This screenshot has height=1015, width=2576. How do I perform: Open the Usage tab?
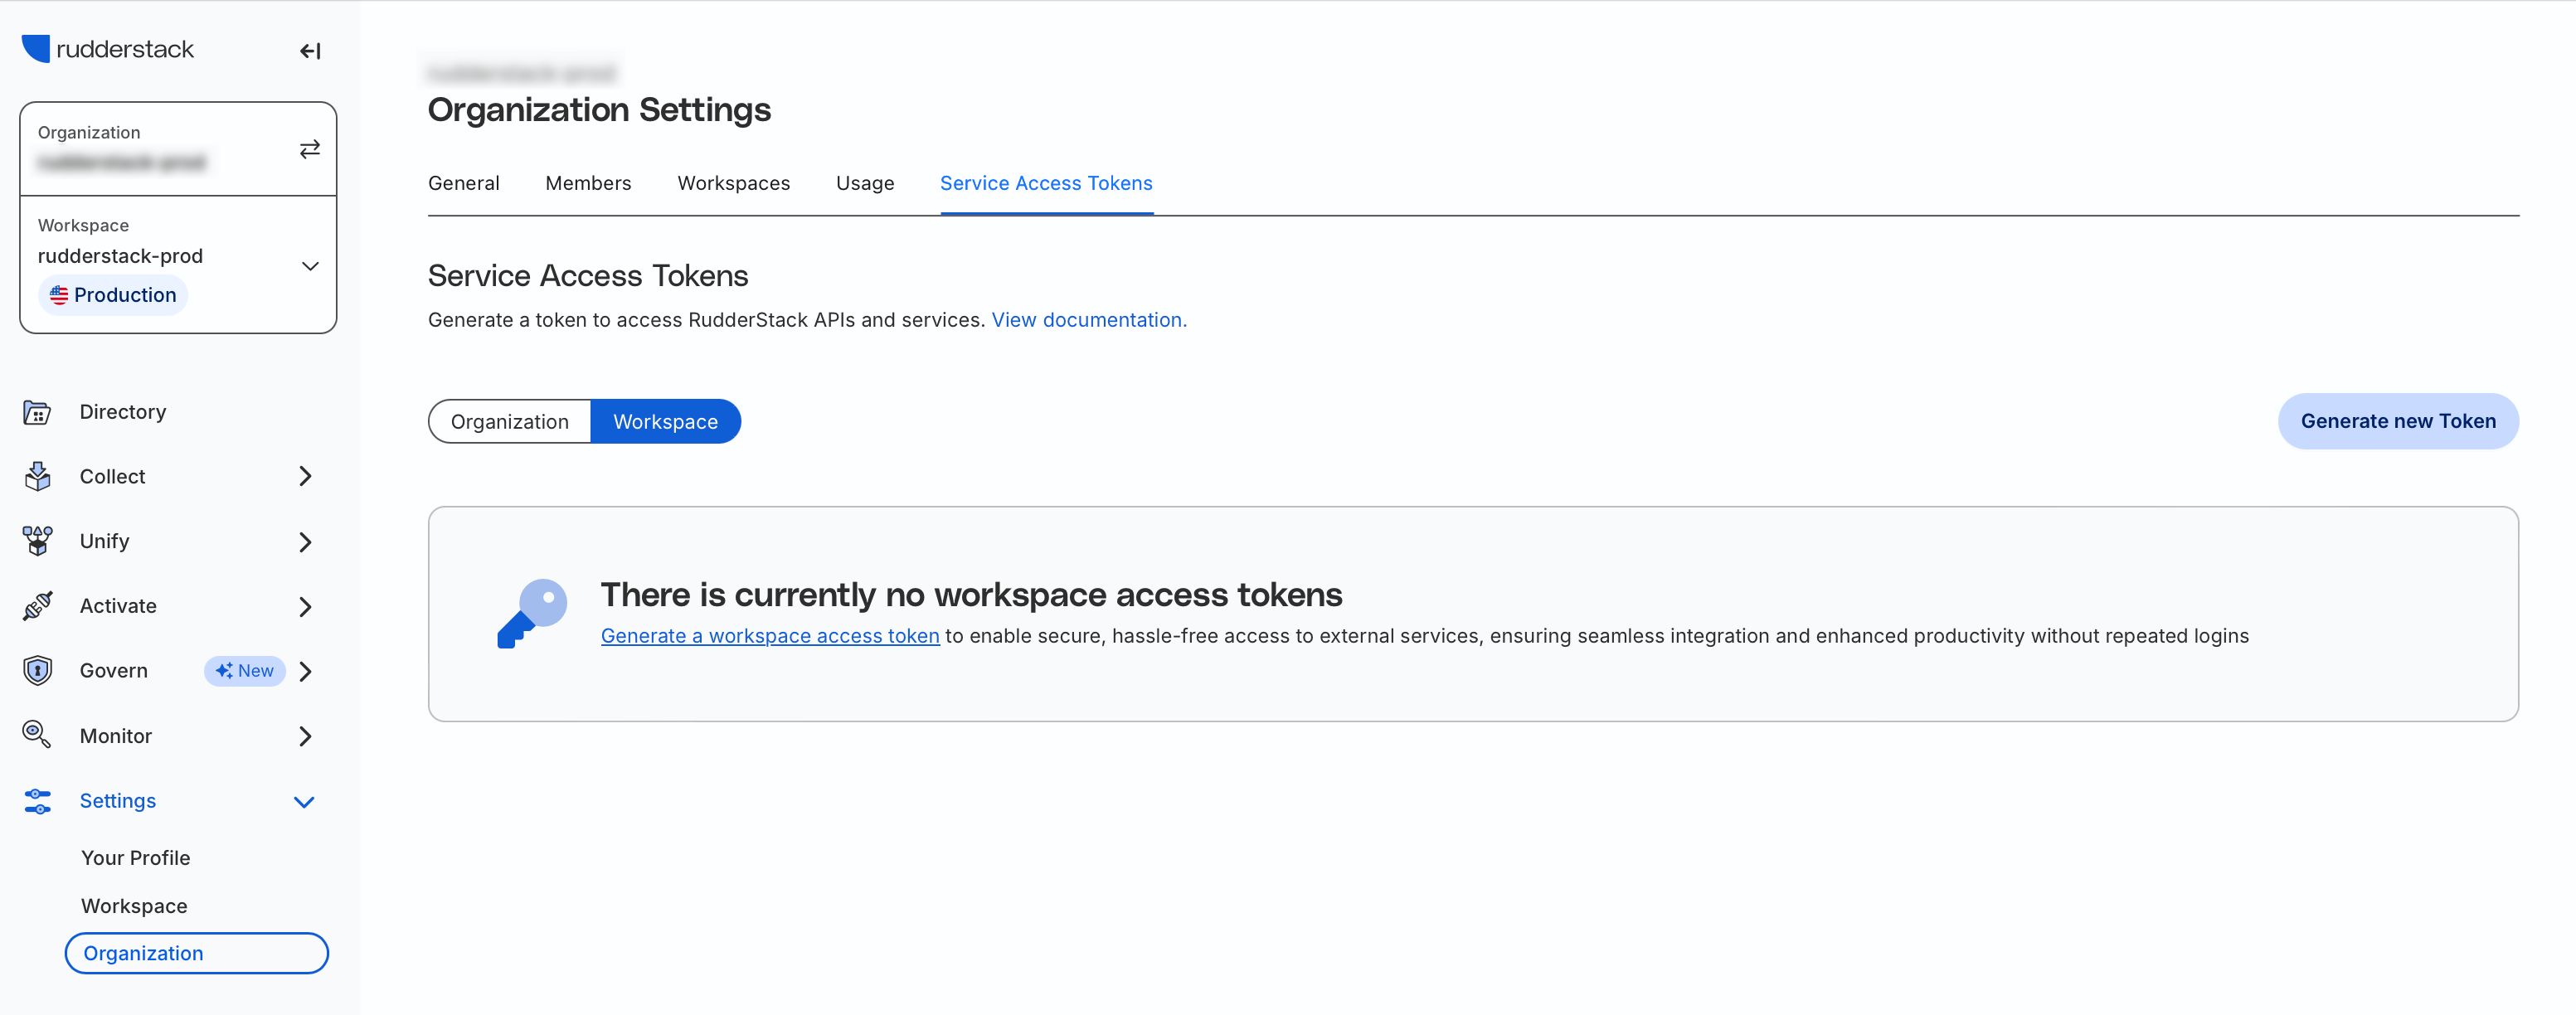coord(864,183)
